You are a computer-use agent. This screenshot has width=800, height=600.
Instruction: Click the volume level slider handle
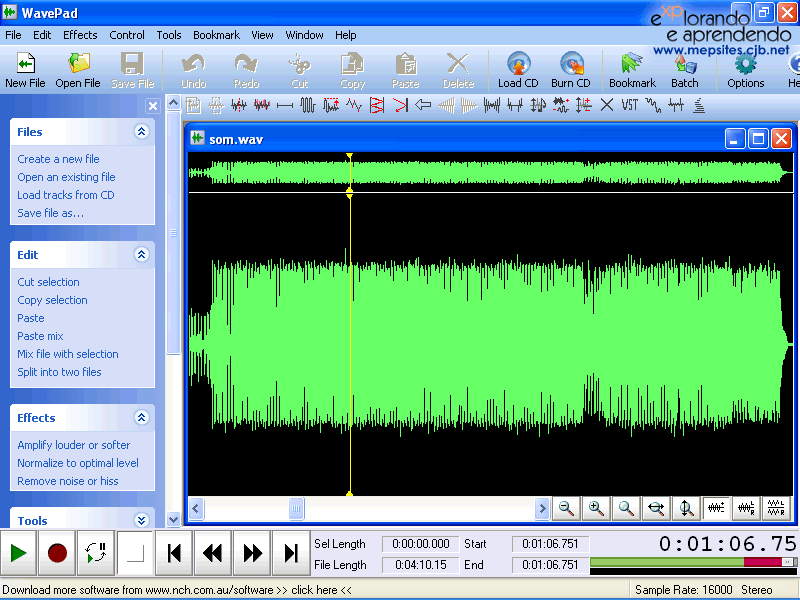click(x=787, y=562)
